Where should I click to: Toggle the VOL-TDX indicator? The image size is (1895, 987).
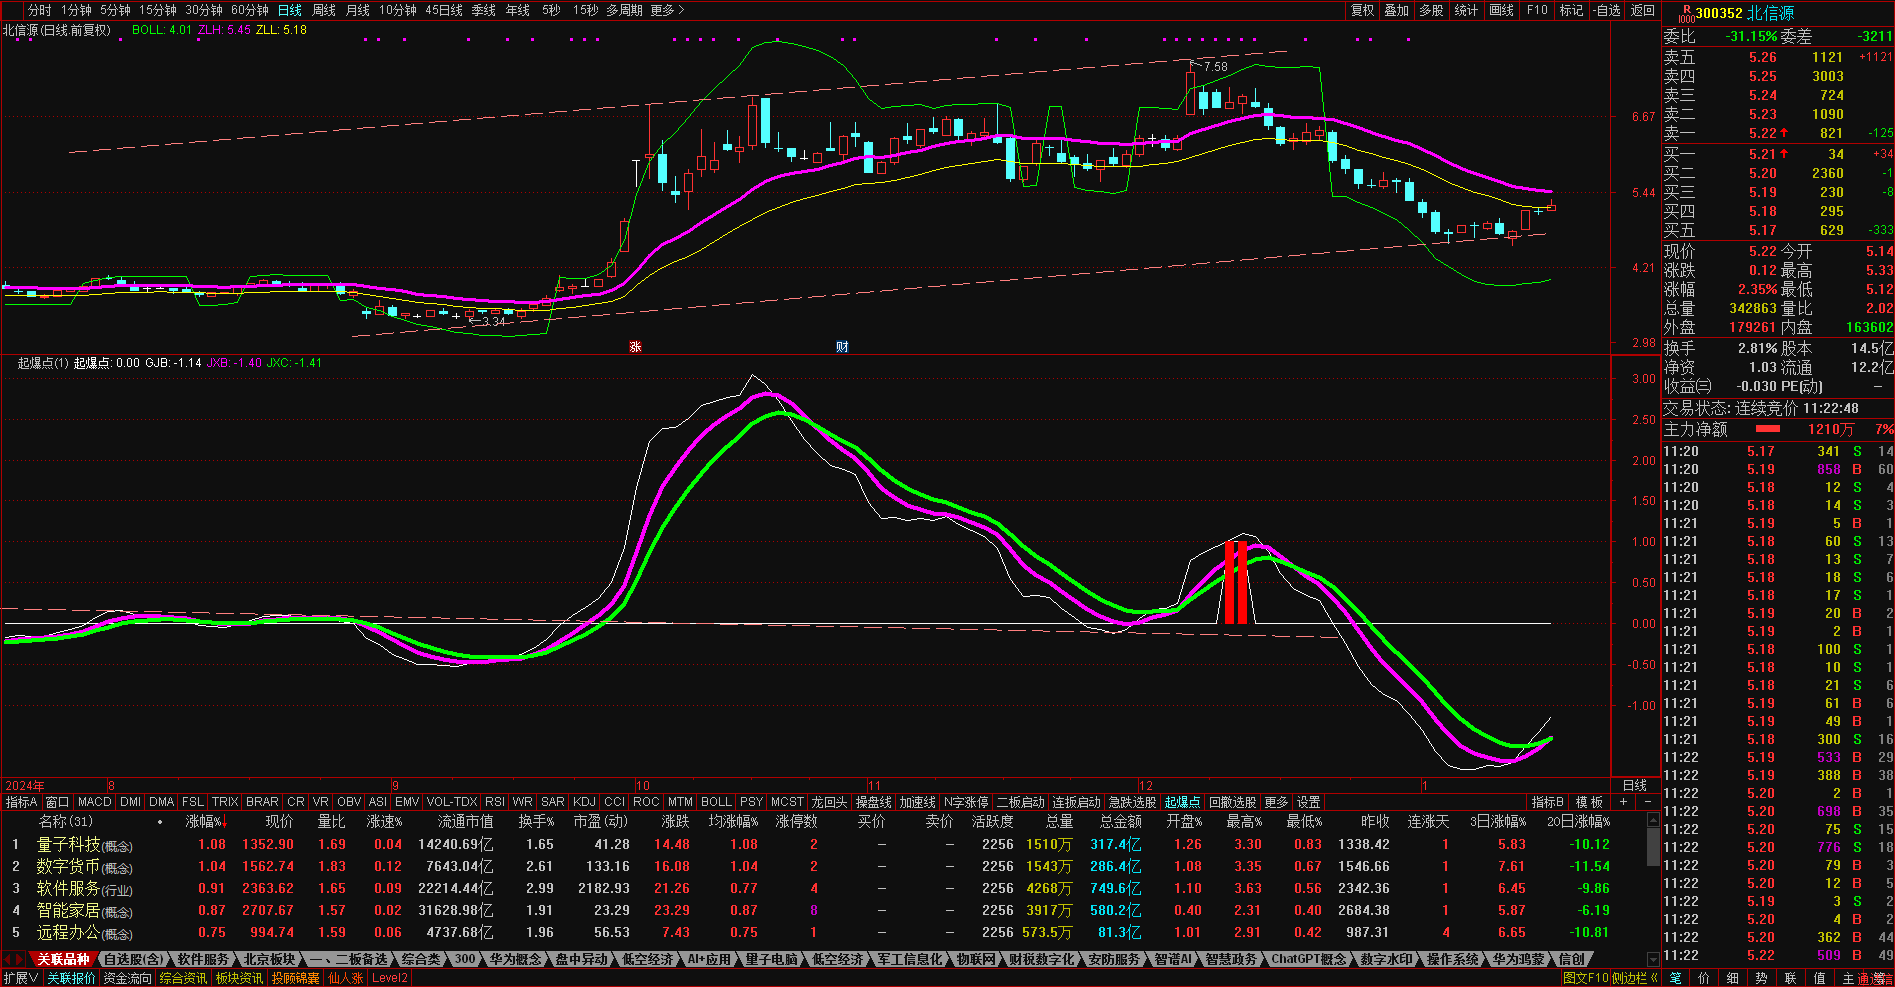(452, 802)
